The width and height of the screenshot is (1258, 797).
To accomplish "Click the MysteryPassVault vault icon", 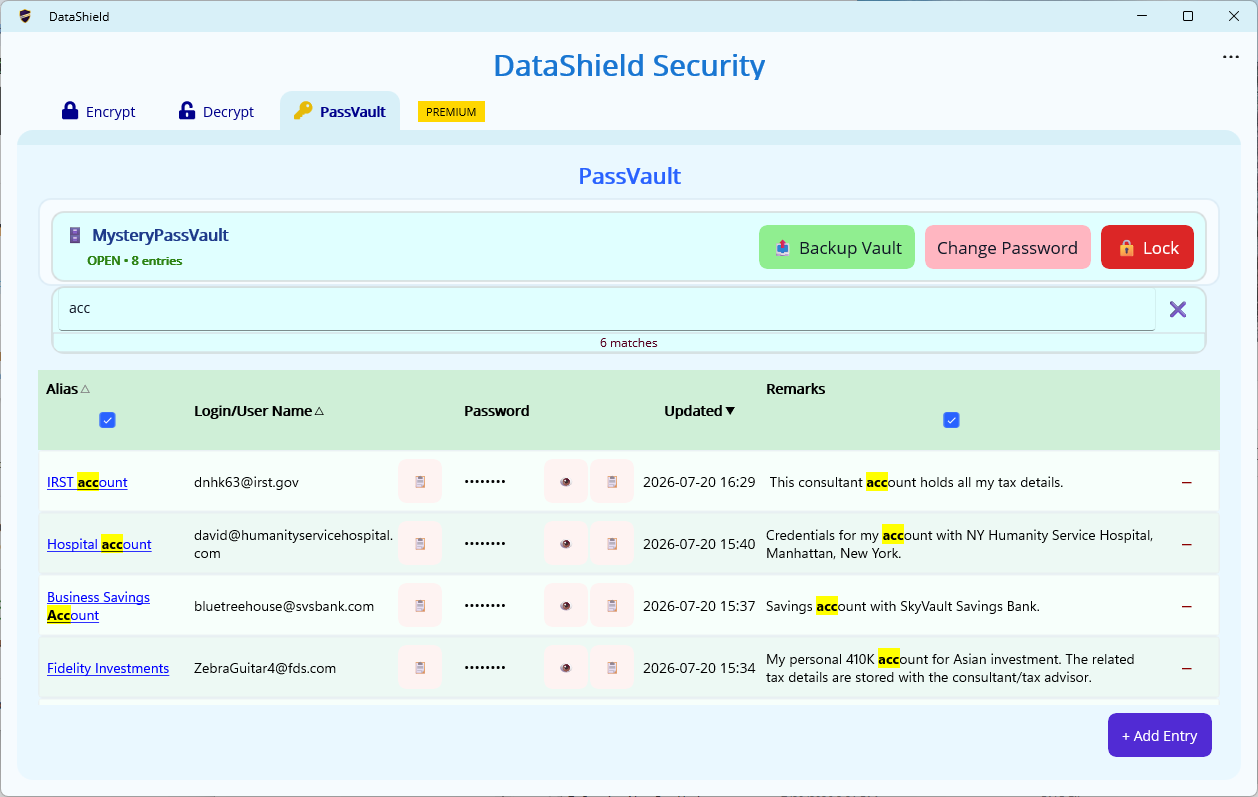I will click(x=75, y=236).
